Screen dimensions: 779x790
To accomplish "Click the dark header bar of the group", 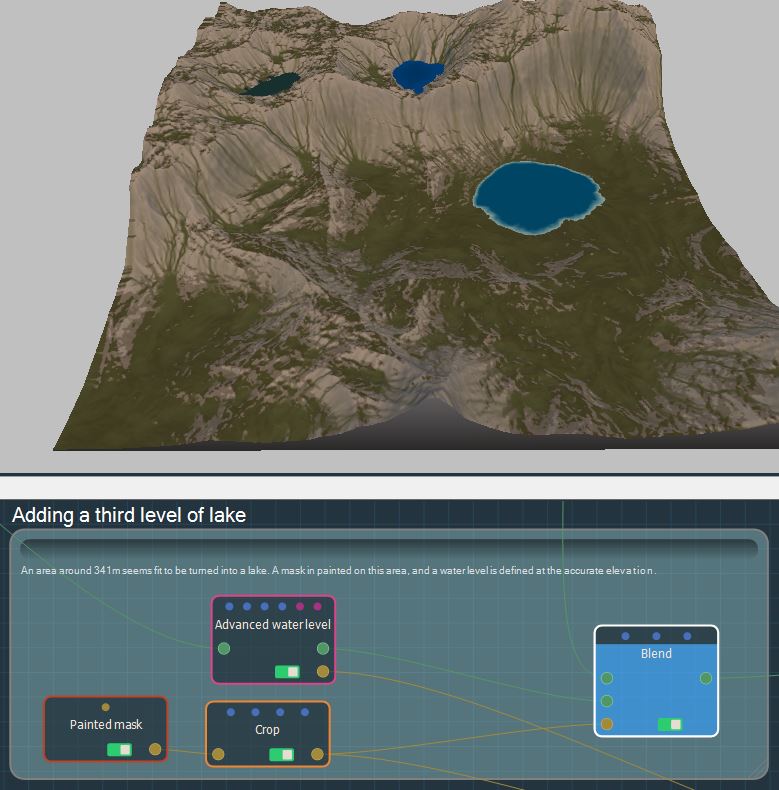I will (389, 548).
